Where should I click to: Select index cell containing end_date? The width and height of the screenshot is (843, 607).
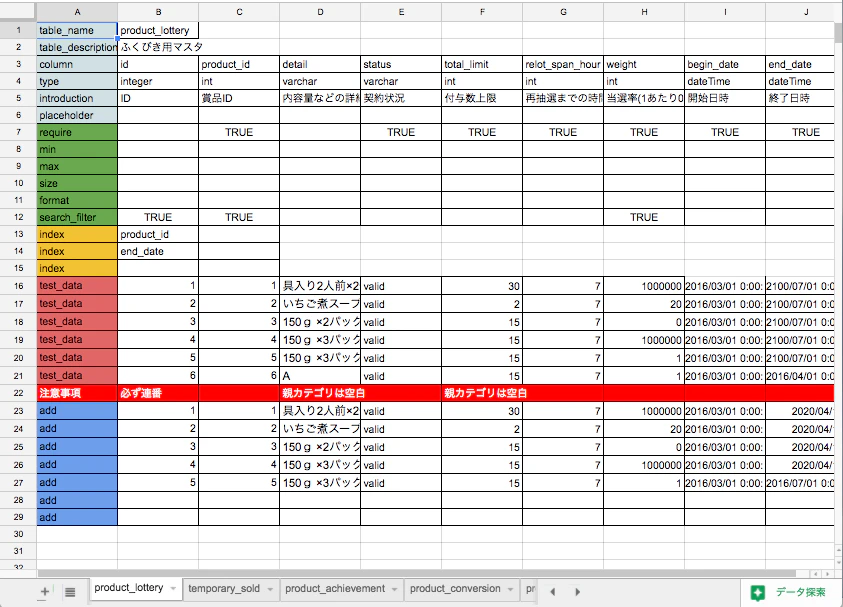click(158, 251)
